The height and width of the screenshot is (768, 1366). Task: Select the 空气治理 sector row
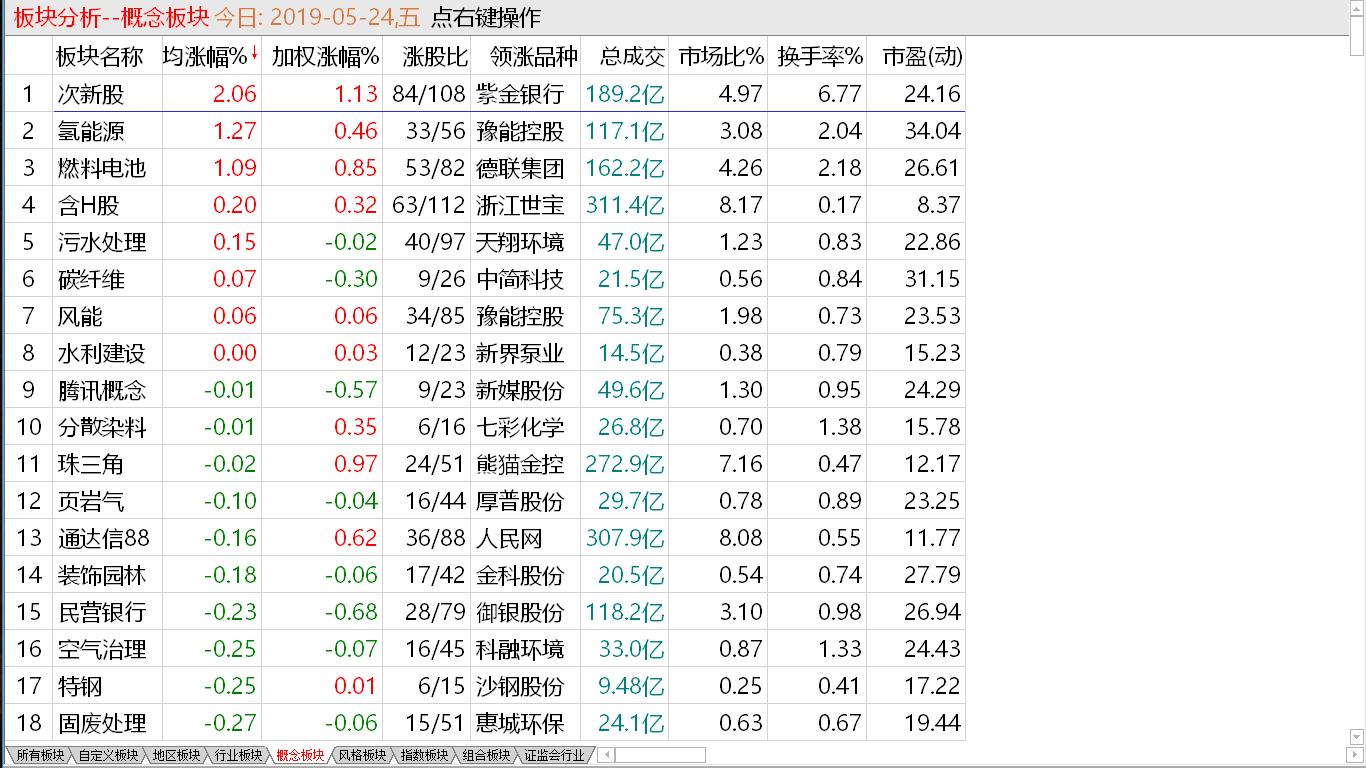click(484, 649)
